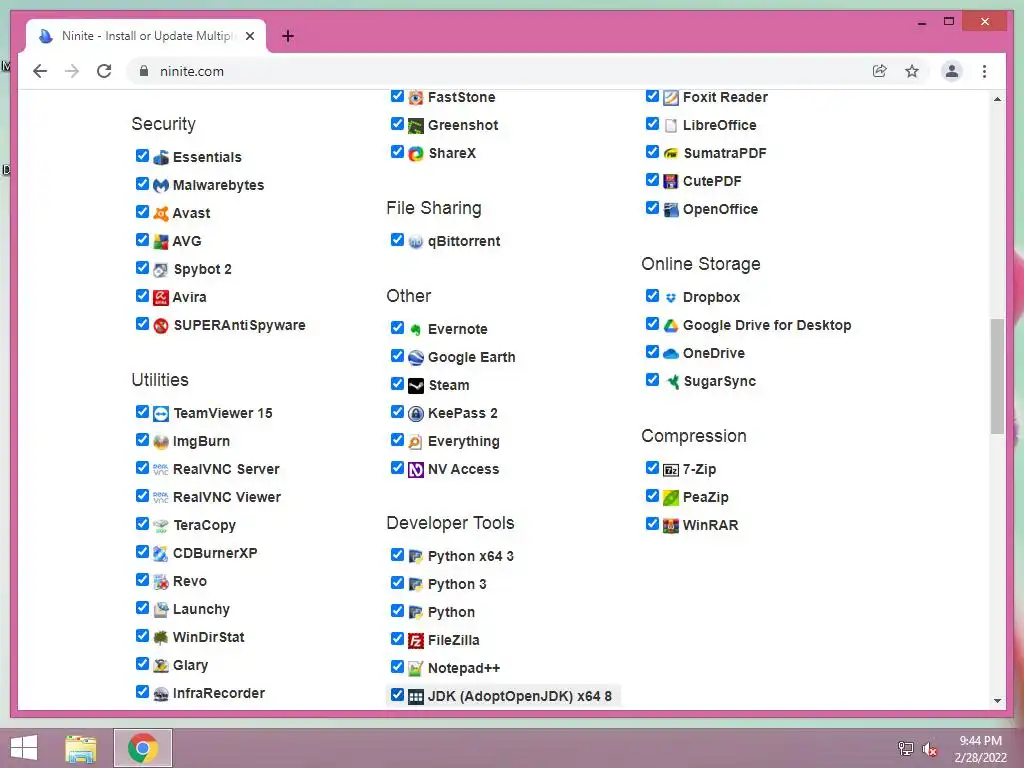Uncheck the JDK (AdoptOpenJDK) x64 8 checkbox
The height and width of the screenshot is (768, 1024).
pyautogui.click(x=397, y=695)
